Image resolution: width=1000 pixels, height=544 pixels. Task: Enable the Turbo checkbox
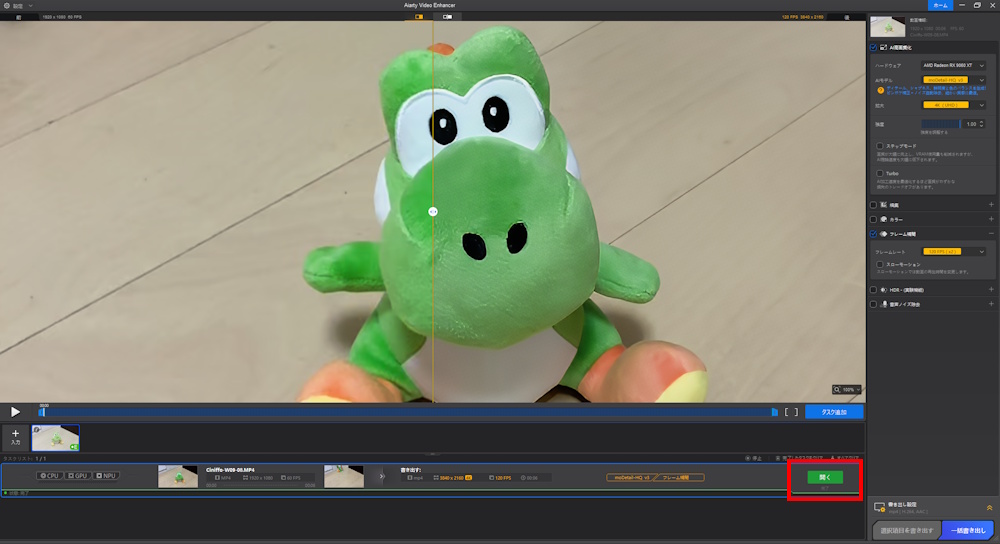point(880,173)
